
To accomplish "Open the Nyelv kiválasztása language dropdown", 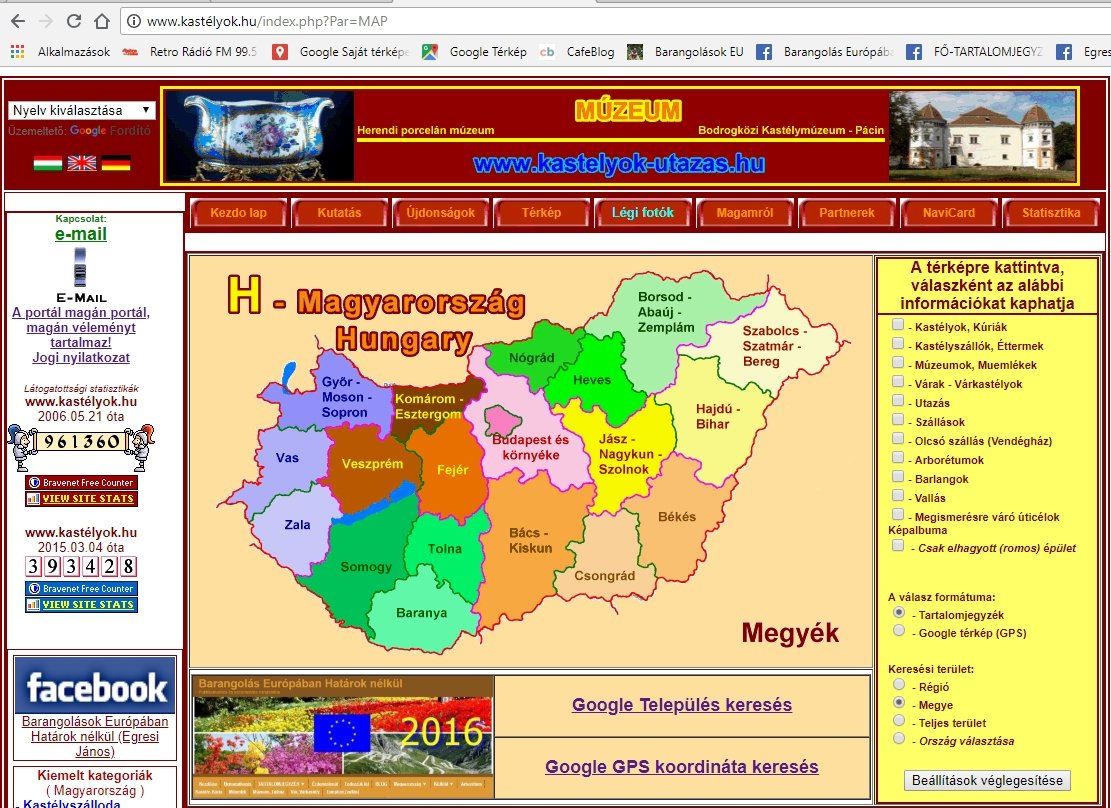I will pos(81,110).
